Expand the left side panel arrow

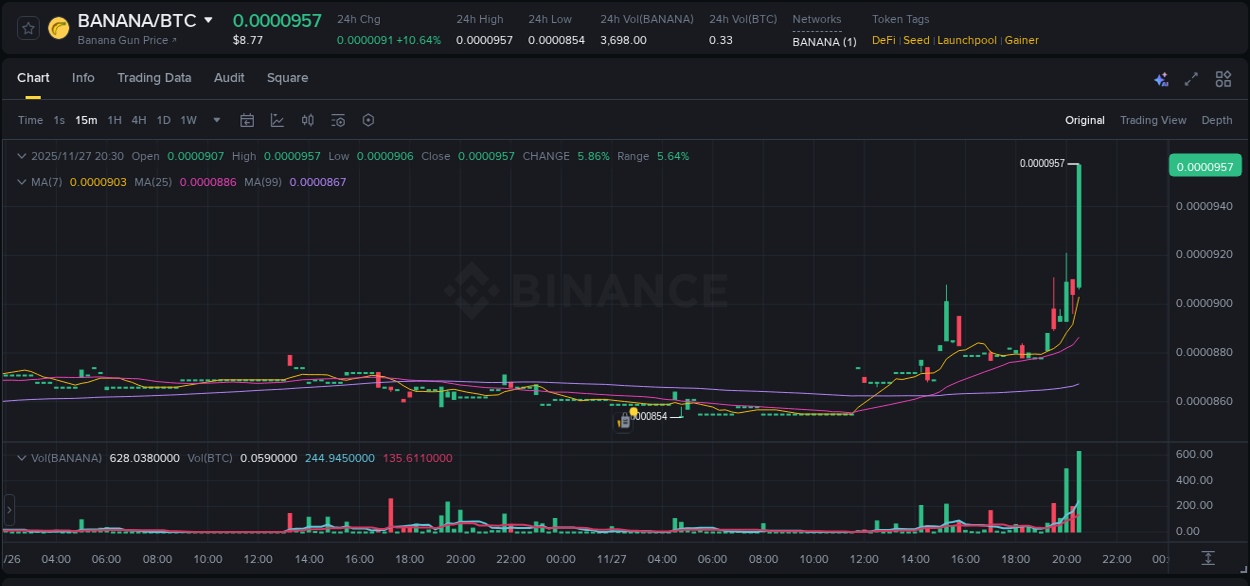pyautogui.click(x=7, y=511)
